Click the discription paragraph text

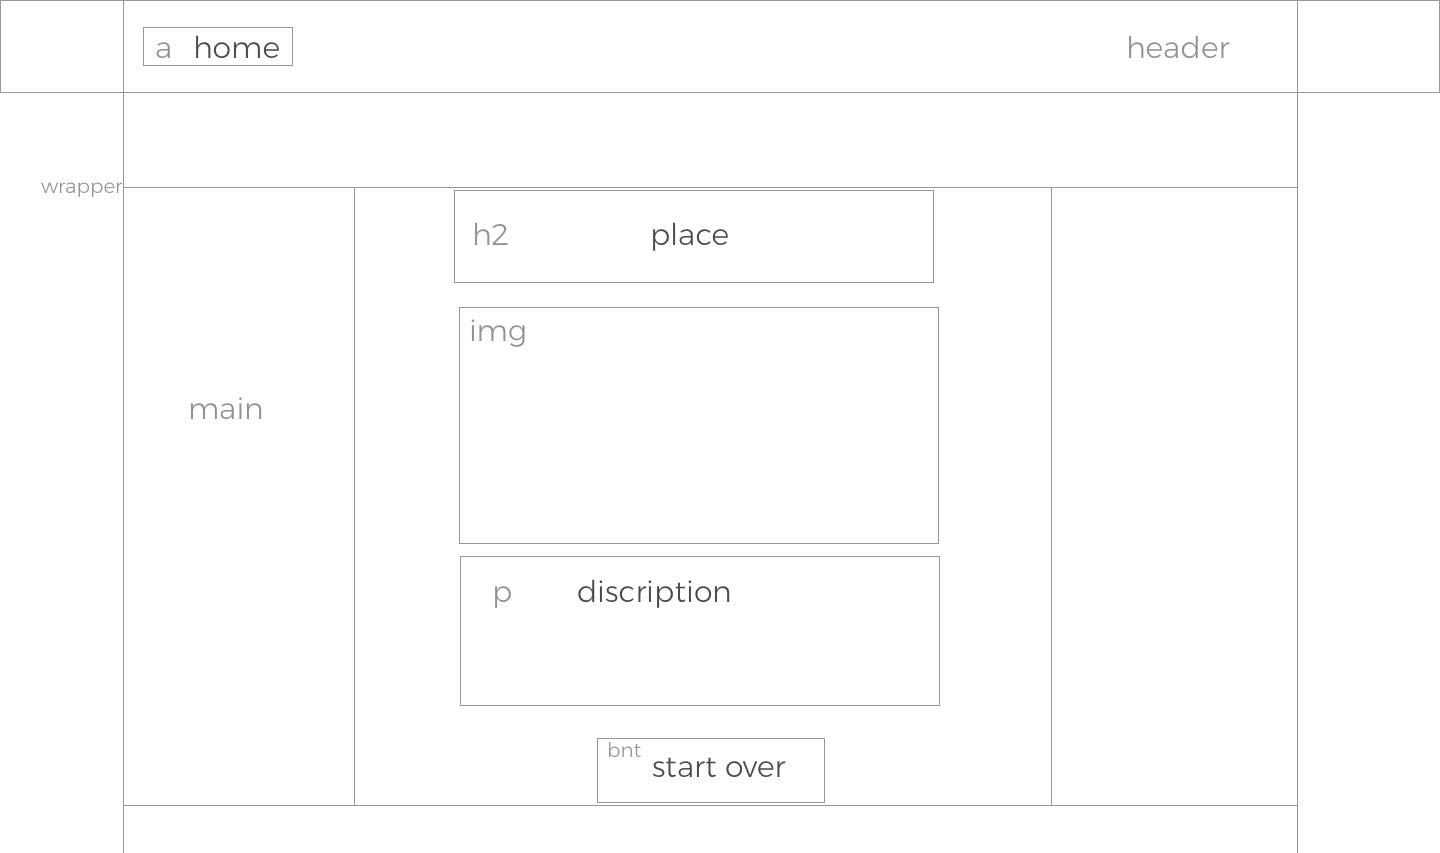coord(654,592)
